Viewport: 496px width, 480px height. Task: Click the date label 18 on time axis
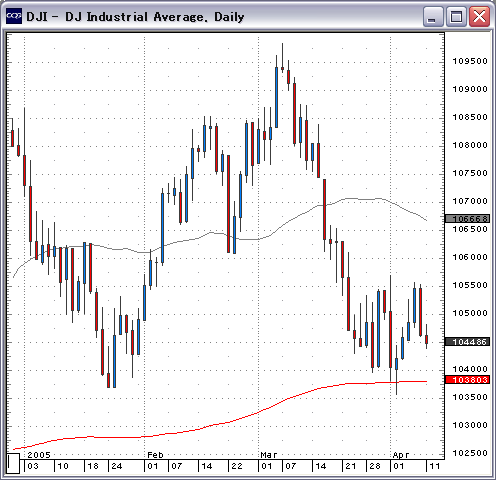point(93,466)
